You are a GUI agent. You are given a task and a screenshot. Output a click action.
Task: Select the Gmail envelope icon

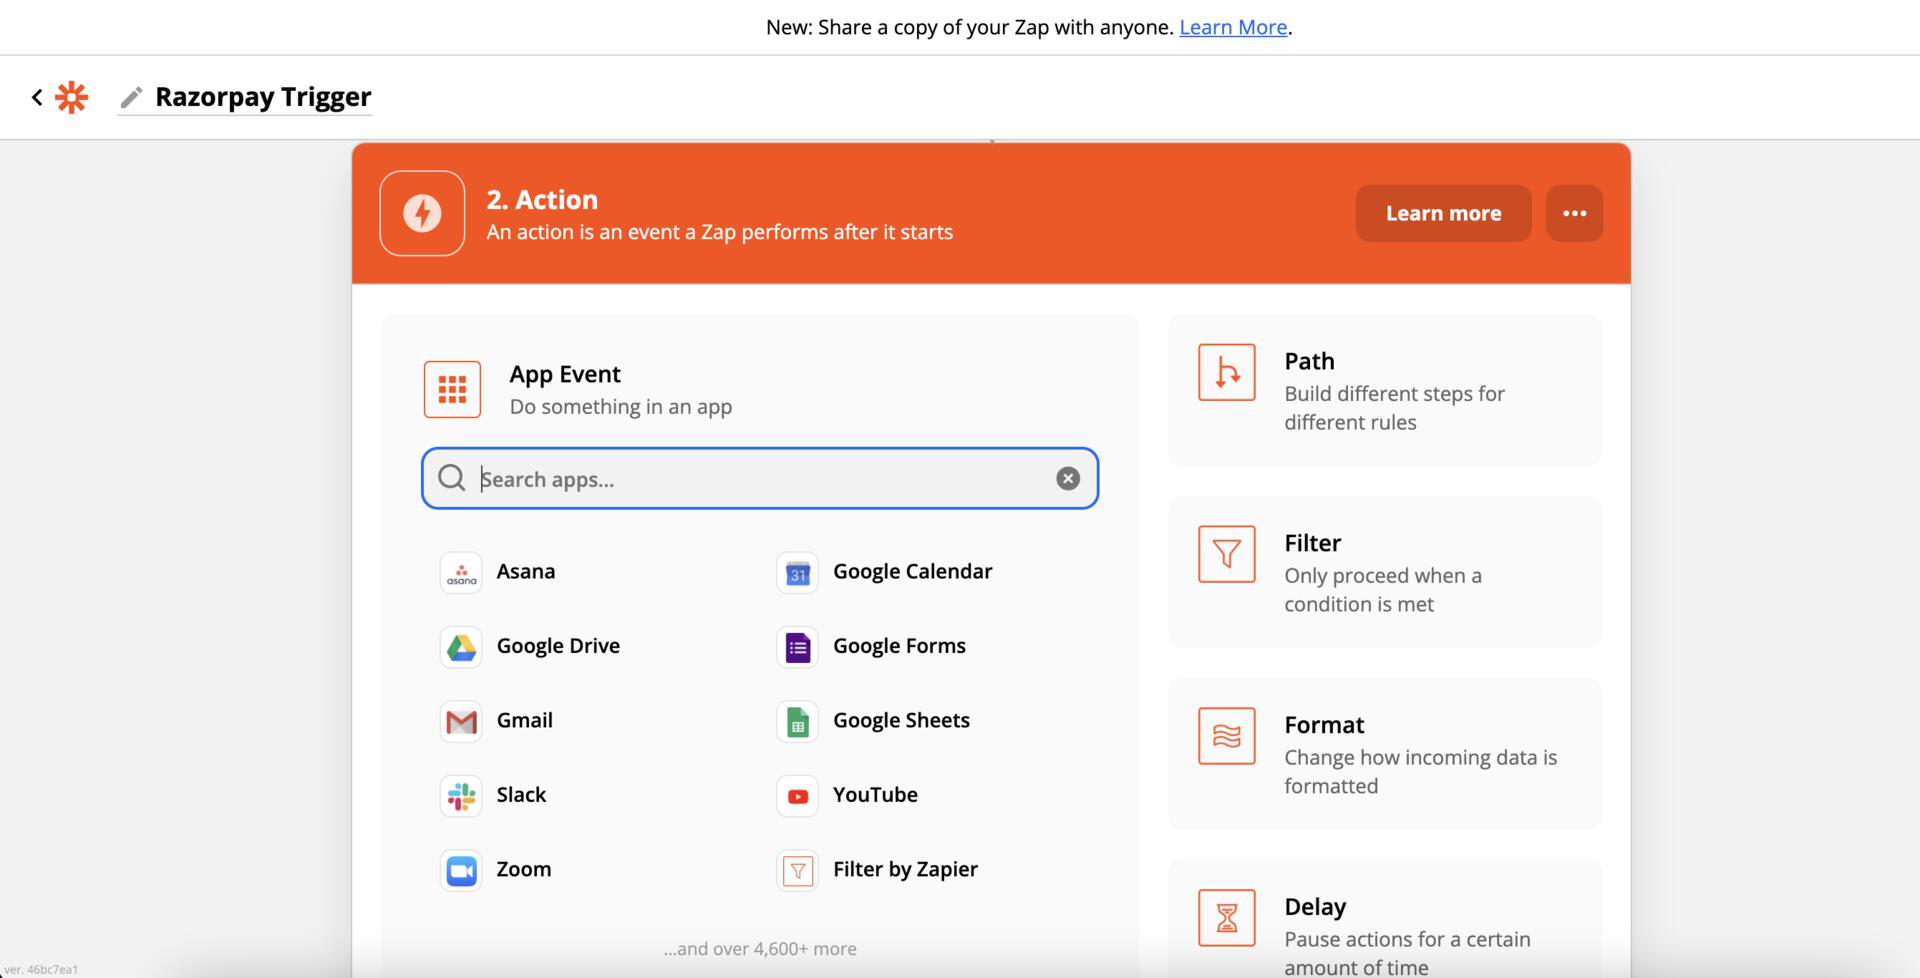(461, 721)
